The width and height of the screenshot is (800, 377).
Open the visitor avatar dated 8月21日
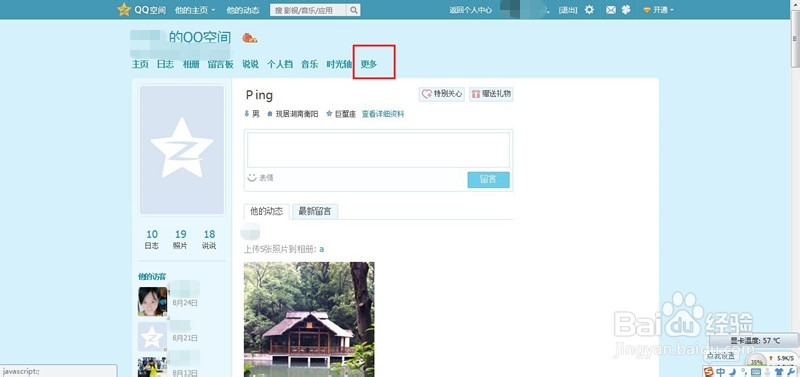point(152,337)
